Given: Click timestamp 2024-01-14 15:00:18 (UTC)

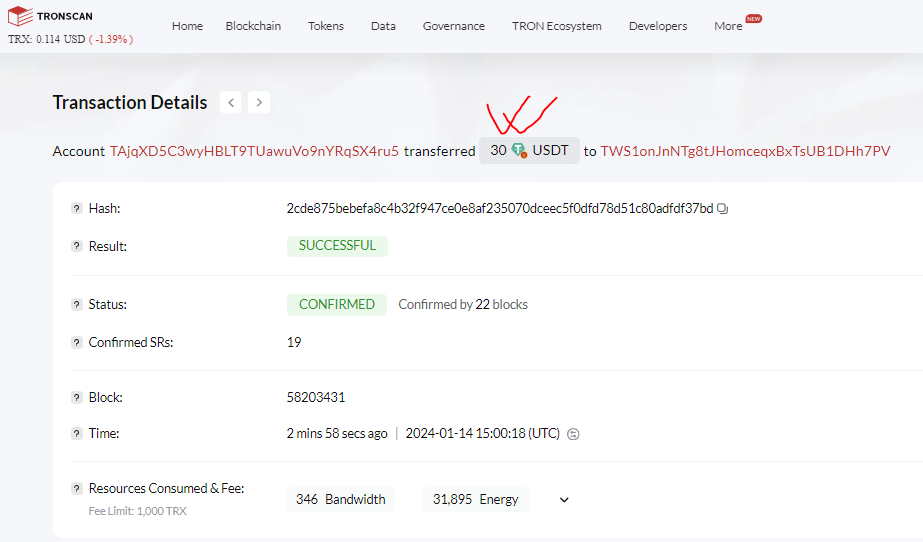Looking at the screenshot, I should [x=483, y=434].
